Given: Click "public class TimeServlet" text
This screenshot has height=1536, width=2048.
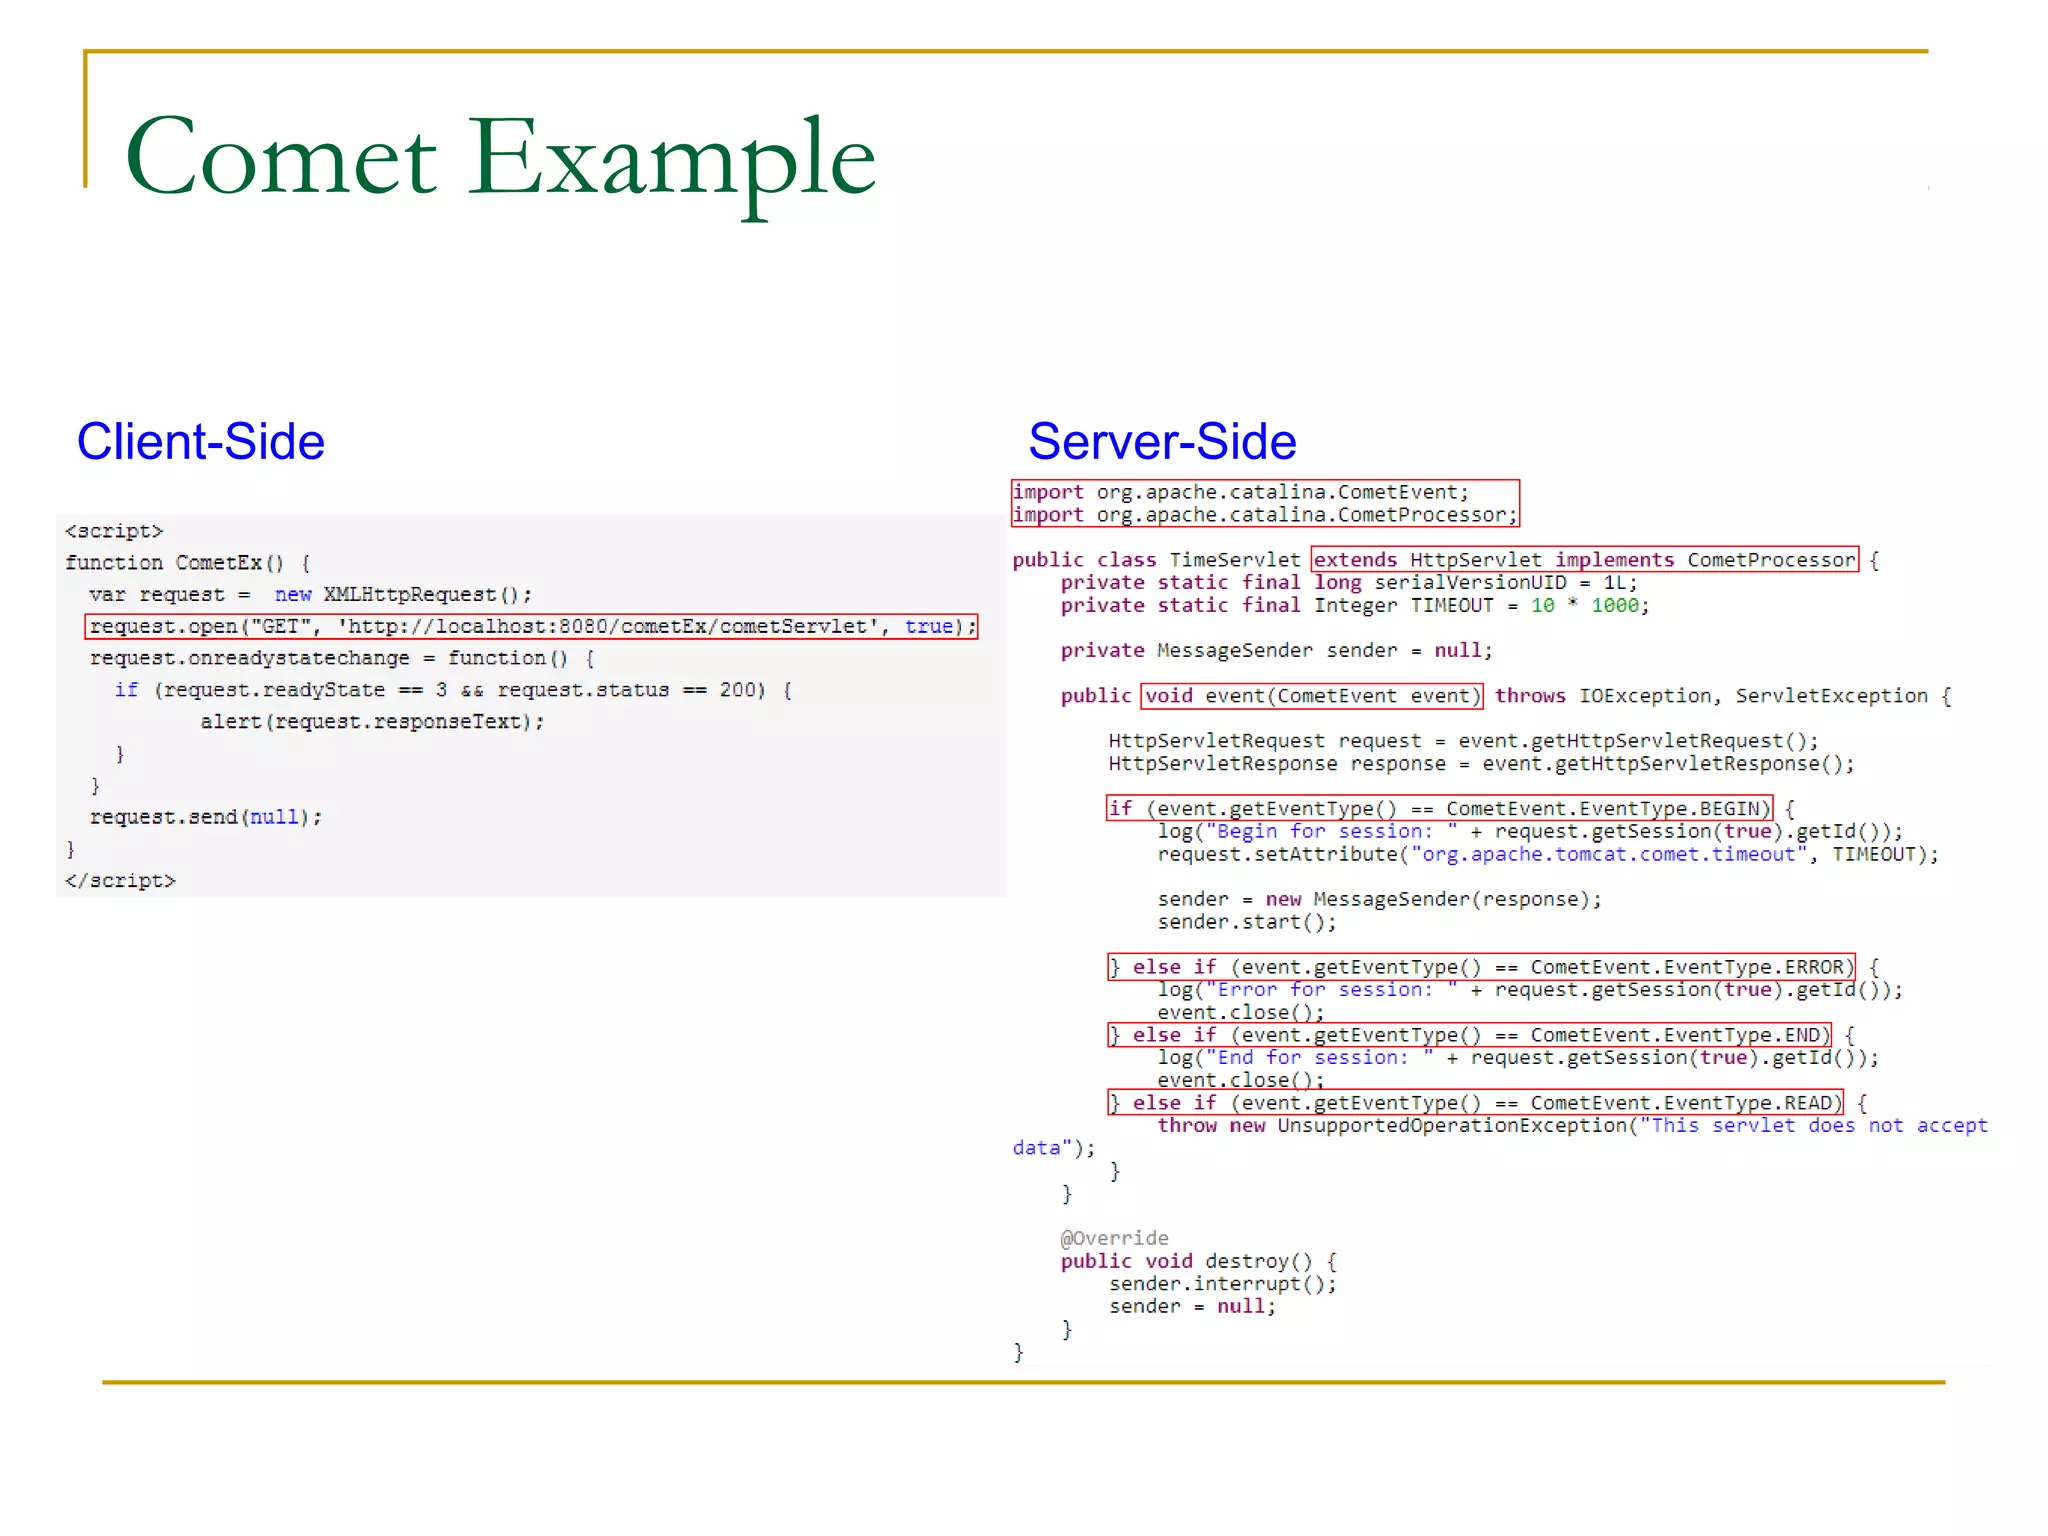Looking at the screenshot, I should (1156, 560).
